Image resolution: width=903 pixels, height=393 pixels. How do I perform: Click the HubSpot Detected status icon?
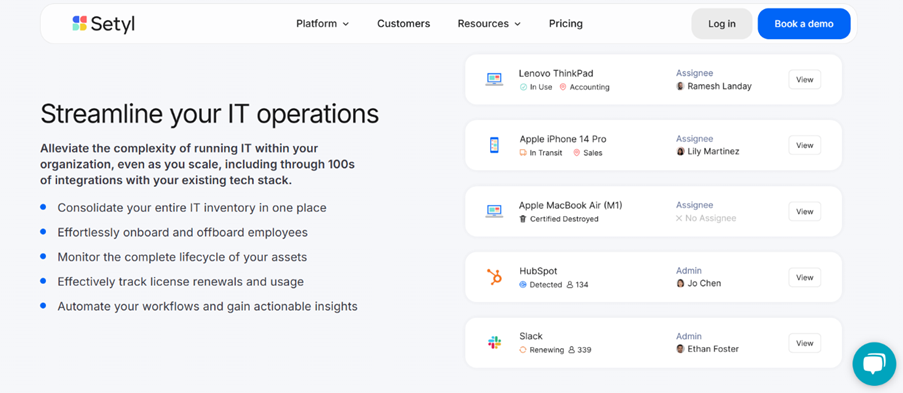pyautogui.click(x=523, y=285)
